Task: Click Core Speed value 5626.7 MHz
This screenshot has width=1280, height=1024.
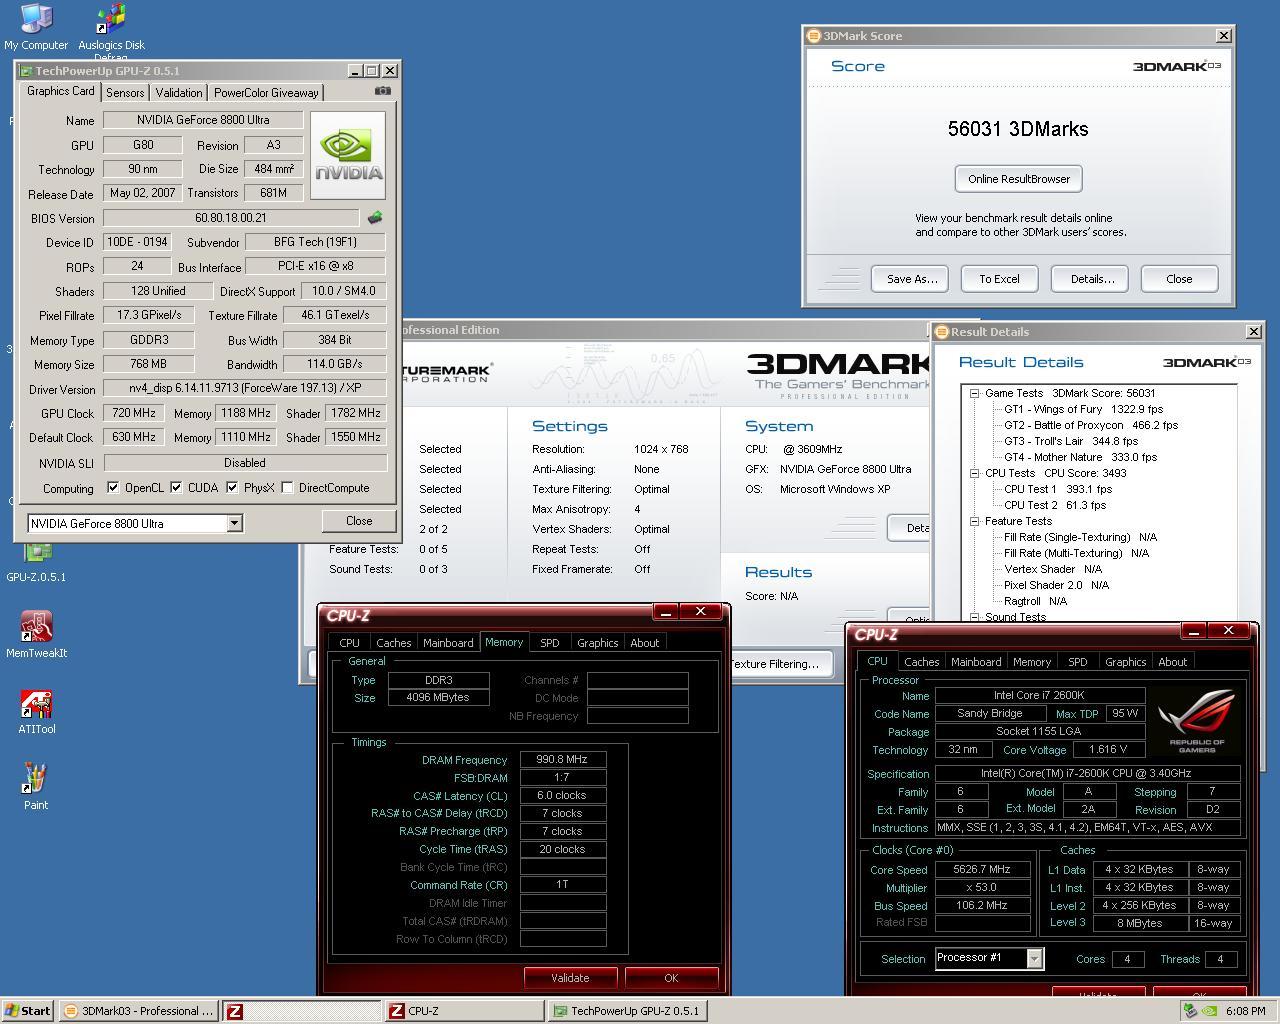Action: [982, 870]
